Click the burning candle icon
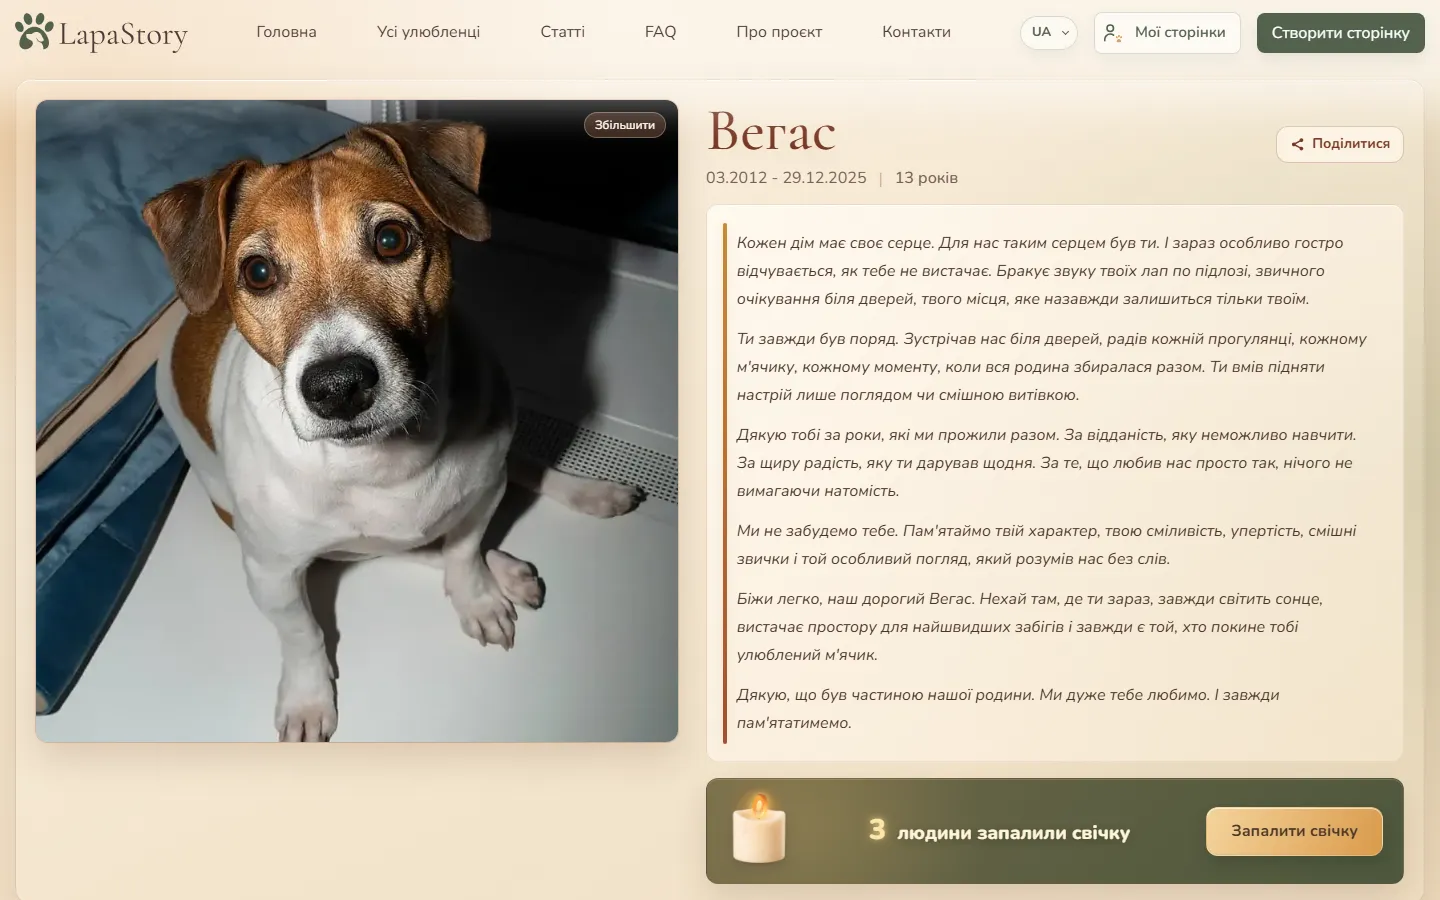Screen dimensions: 1440x900 point(759,828)
